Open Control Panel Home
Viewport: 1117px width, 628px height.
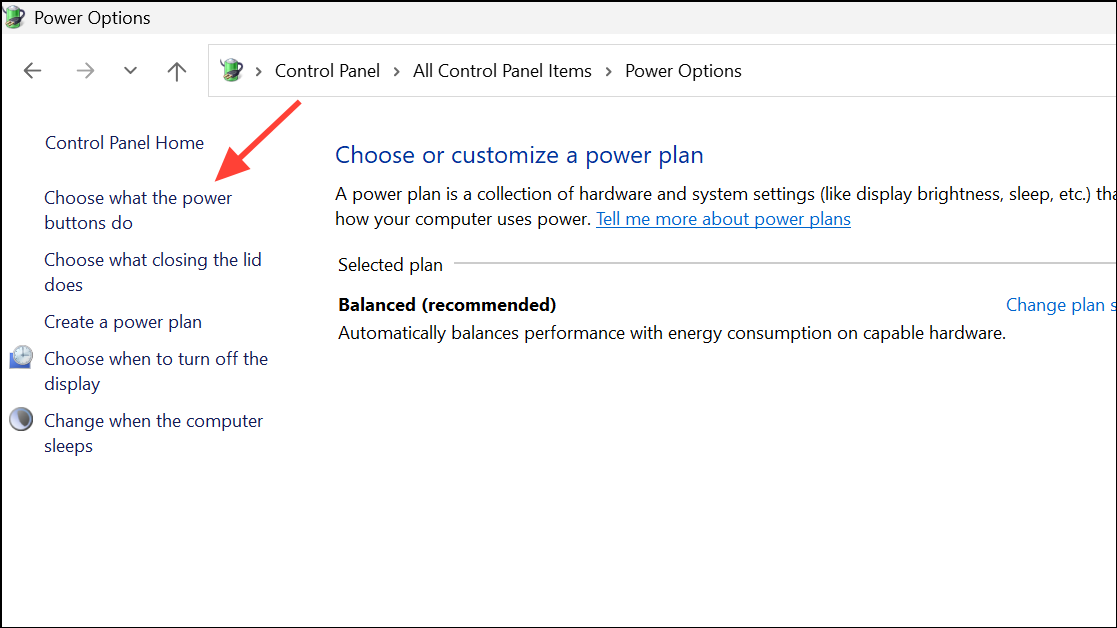pyautogui.click(x=124, y=143)
